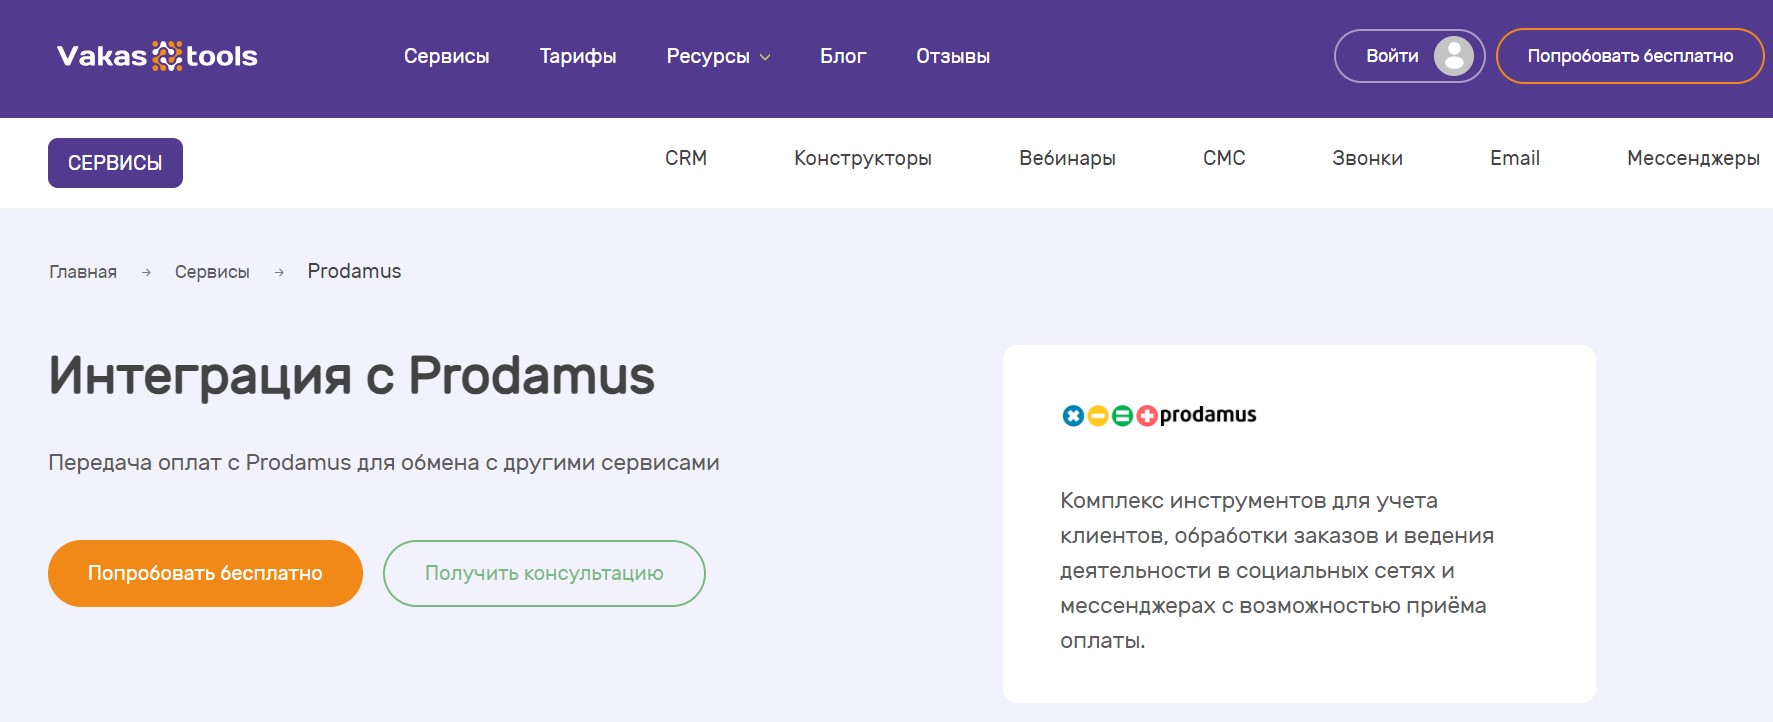Go to the Тарифы page
This screenshot has height=722, width=1773.
click(578, 57)
